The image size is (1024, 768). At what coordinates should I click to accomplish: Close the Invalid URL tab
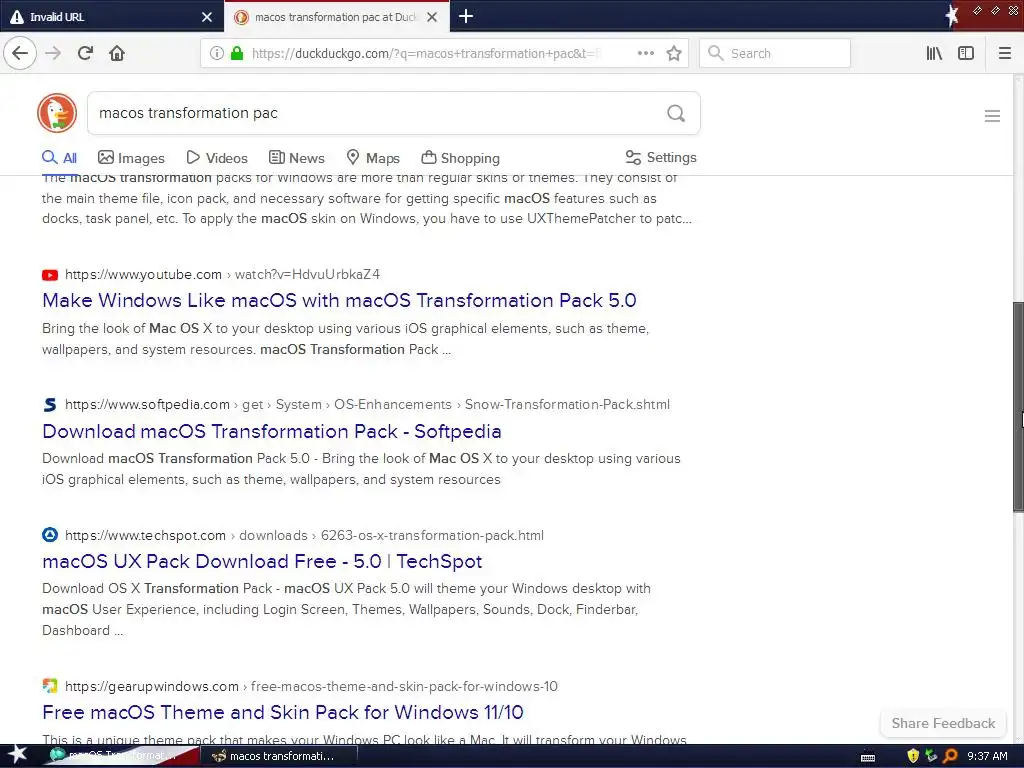[x=207, y=17]
